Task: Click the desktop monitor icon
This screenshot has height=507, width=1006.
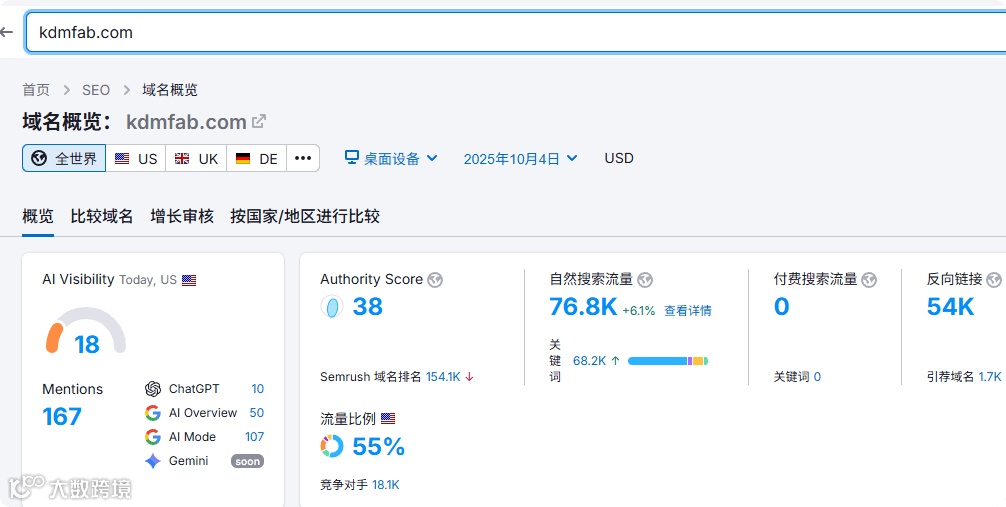Action: (x=352, y=157)
